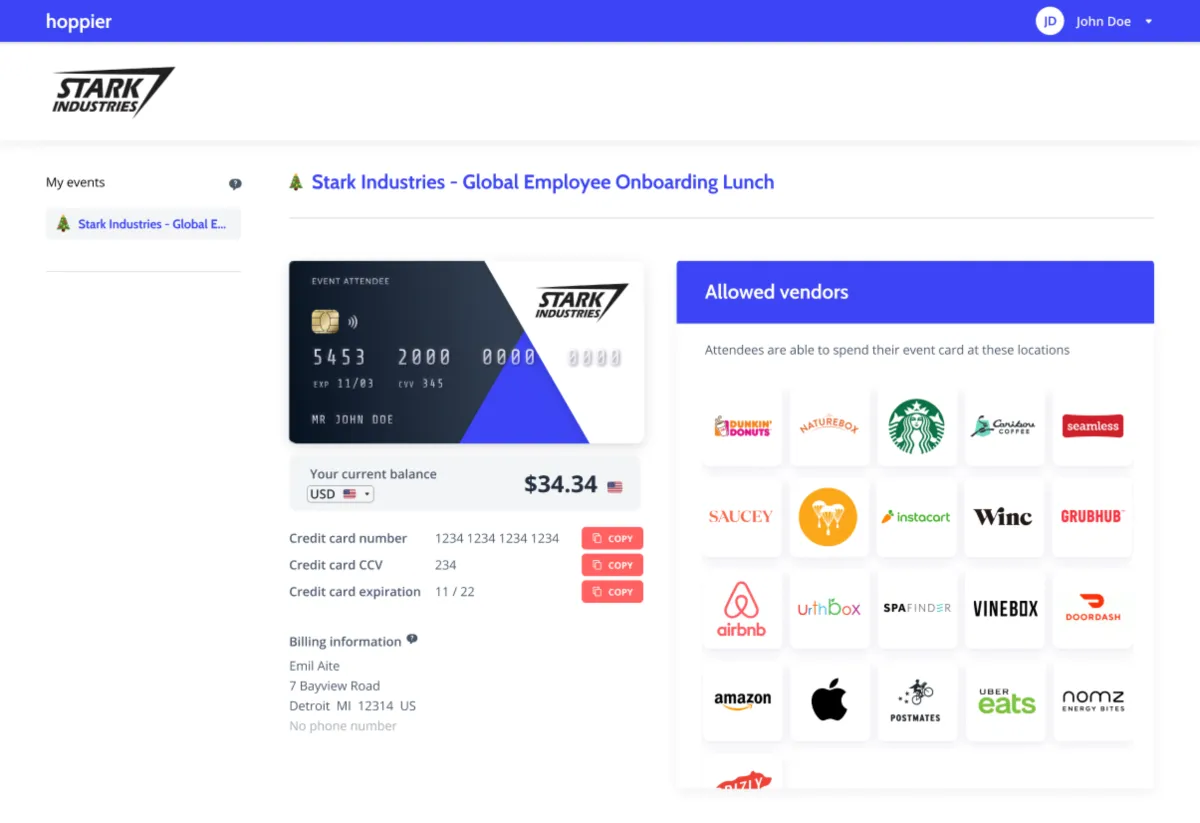Screen dimensions: 1200x823
Task: Open the help icon beside My events
Action: pyautogui.click(x=235, y=184)
